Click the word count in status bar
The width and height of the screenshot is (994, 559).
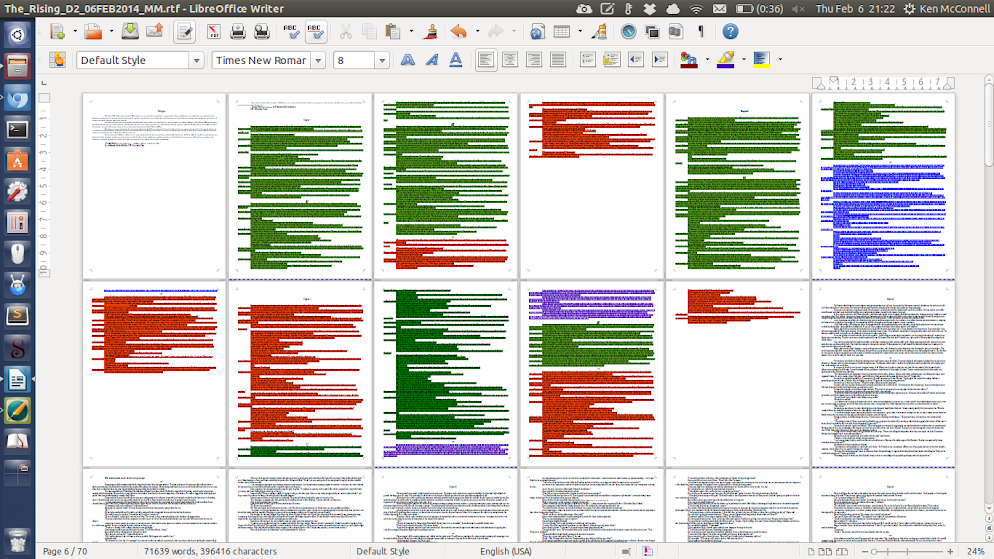click(210, 551)
